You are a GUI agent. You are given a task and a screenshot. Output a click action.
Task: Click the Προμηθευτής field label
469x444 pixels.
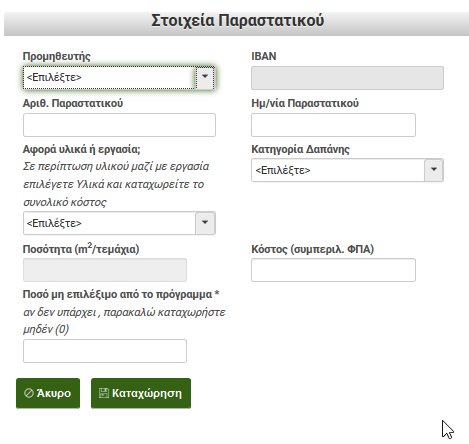[57, 56]
